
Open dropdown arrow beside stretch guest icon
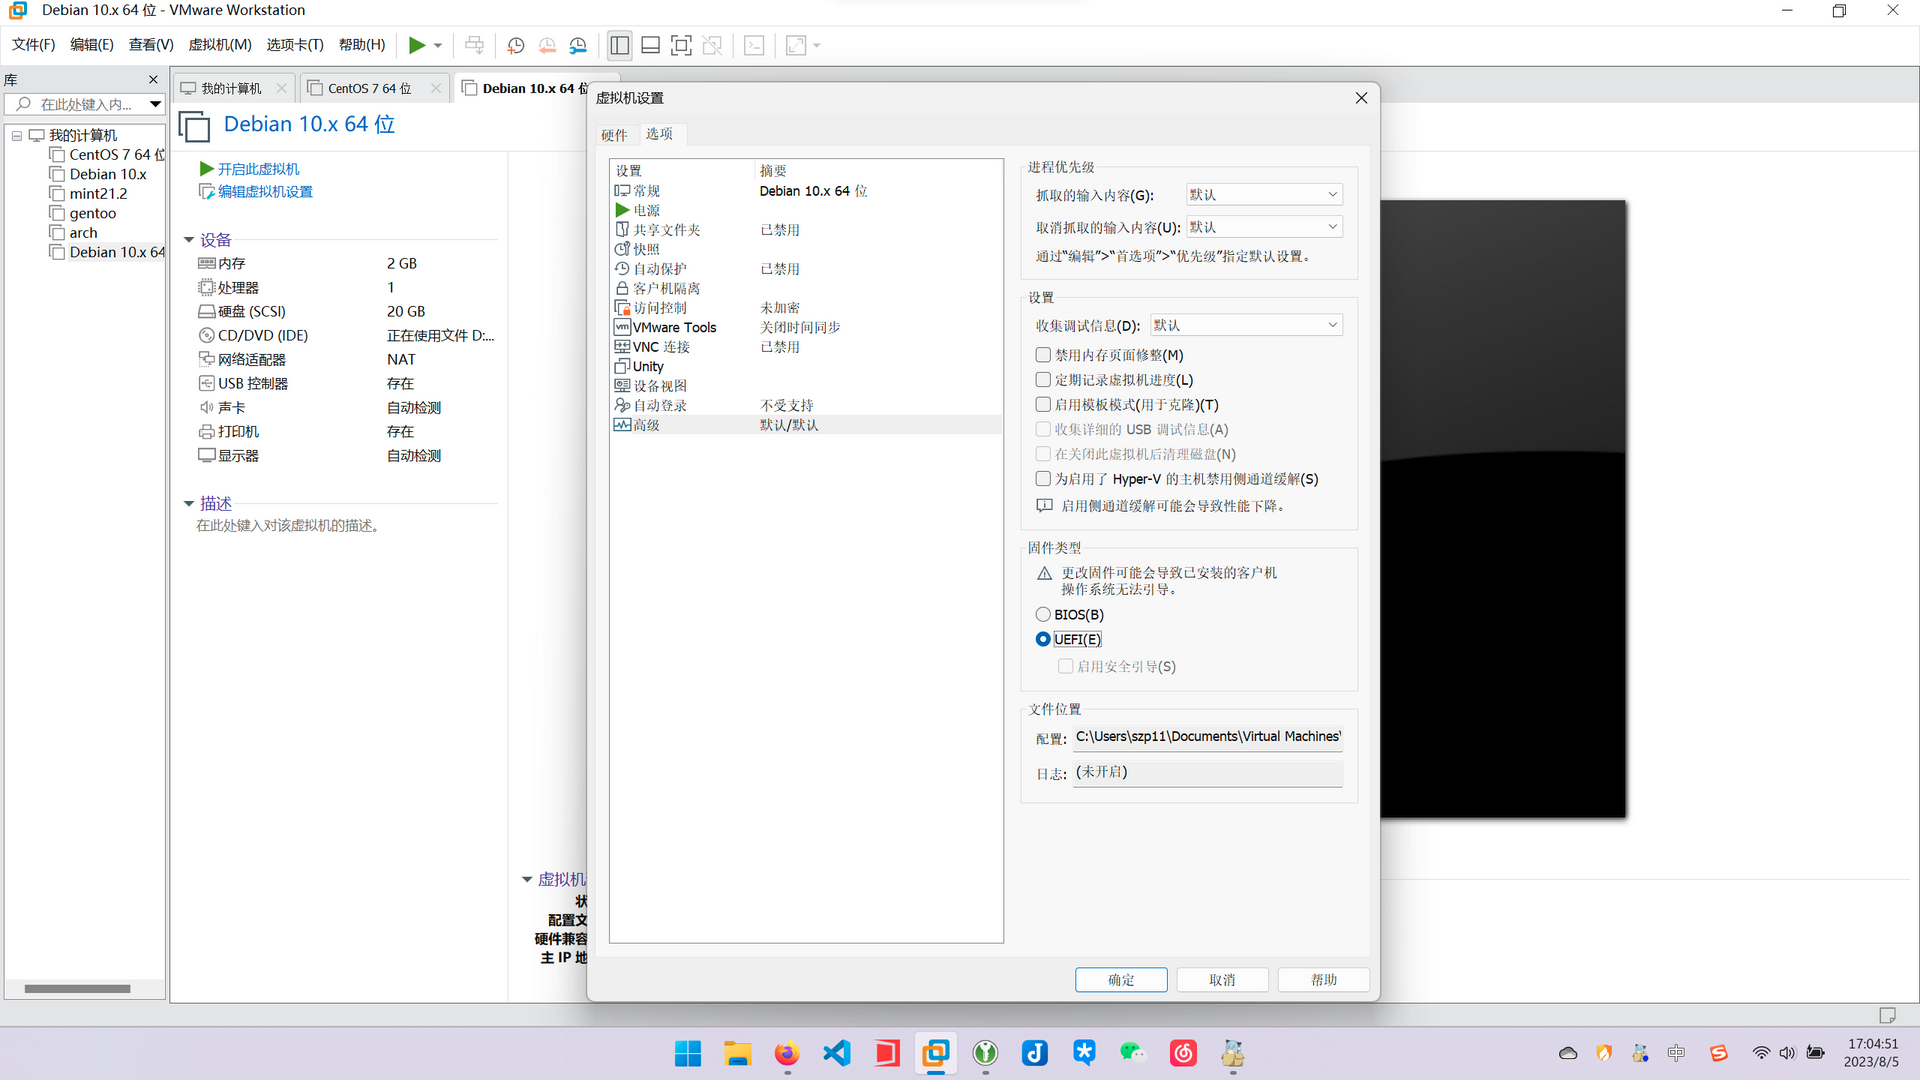pos(816,45)
